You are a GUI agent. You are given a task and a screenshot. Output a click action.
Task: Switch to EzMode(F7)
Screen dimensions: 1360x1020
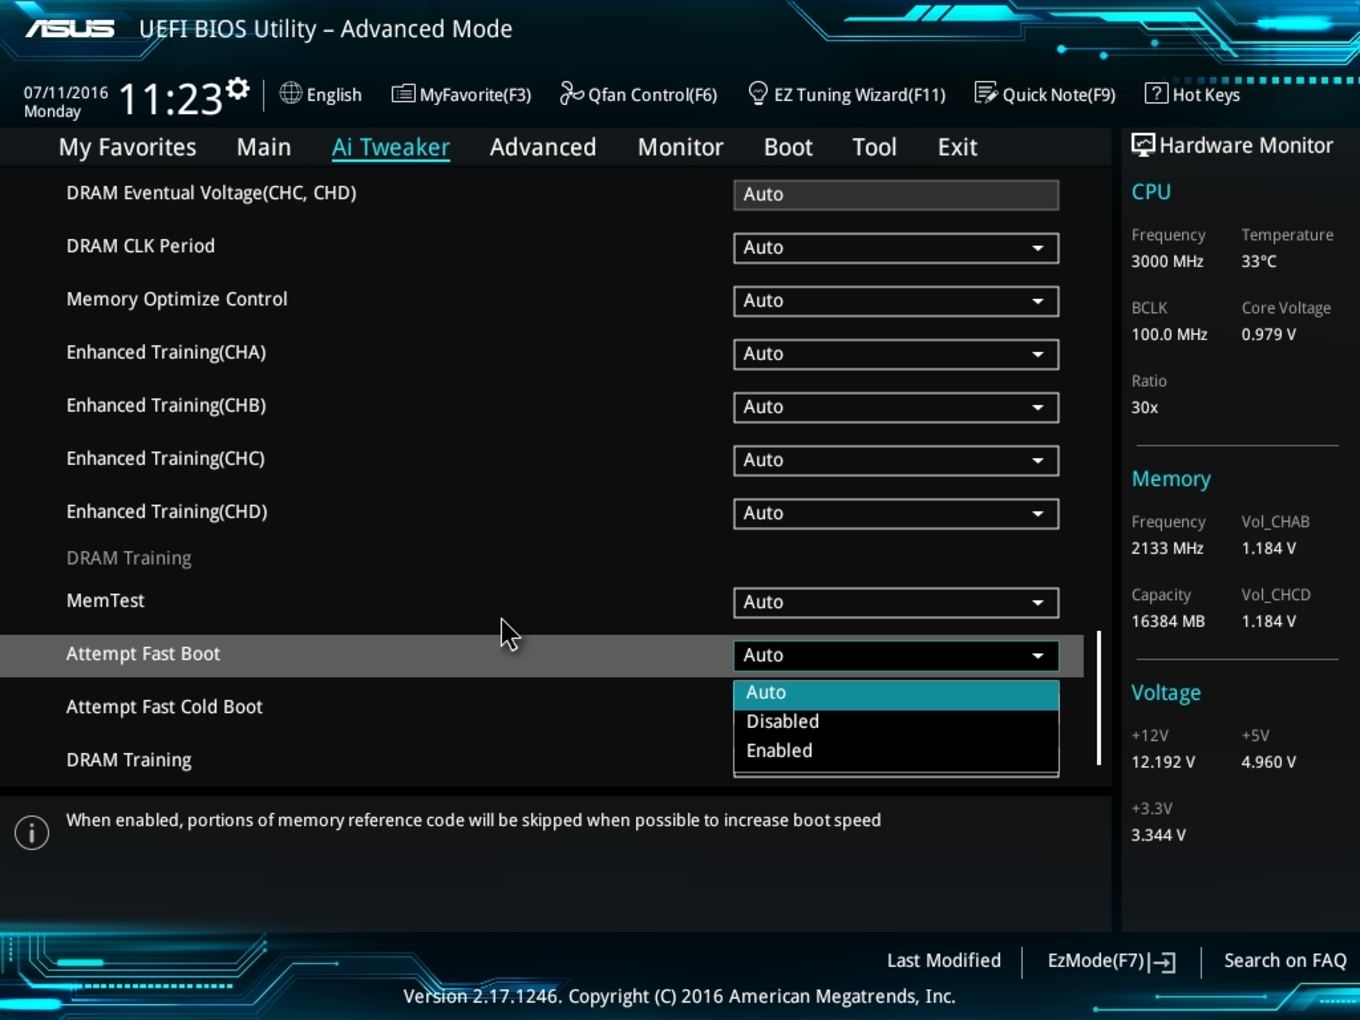pos(1111,961)
